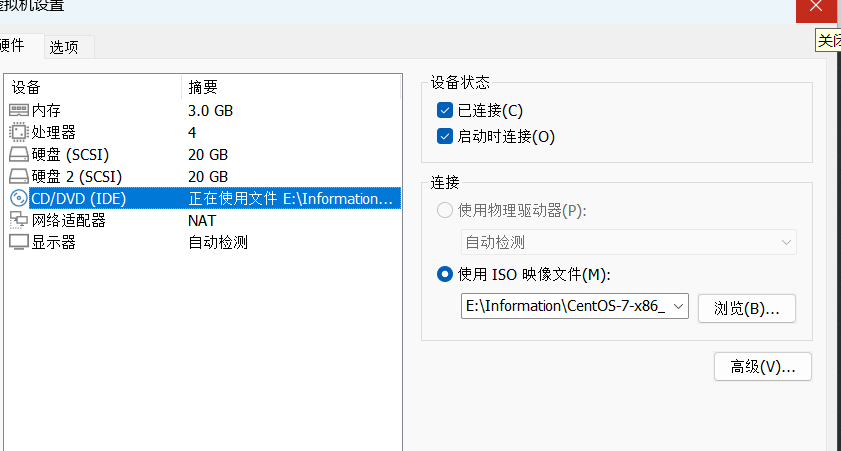Click the 硬盘 (SCSI) disk icon

click(x=19, y=154)
